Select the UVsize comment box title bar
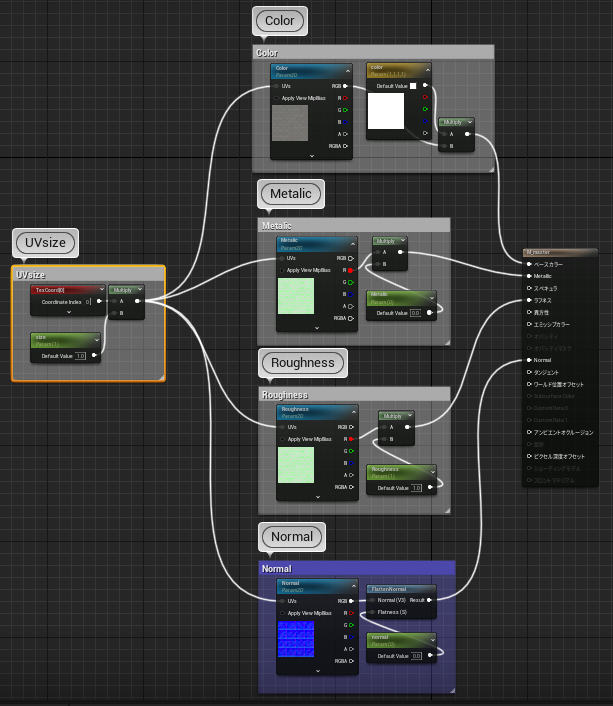The height and width of the screenshot is (706, 613). 88,275
